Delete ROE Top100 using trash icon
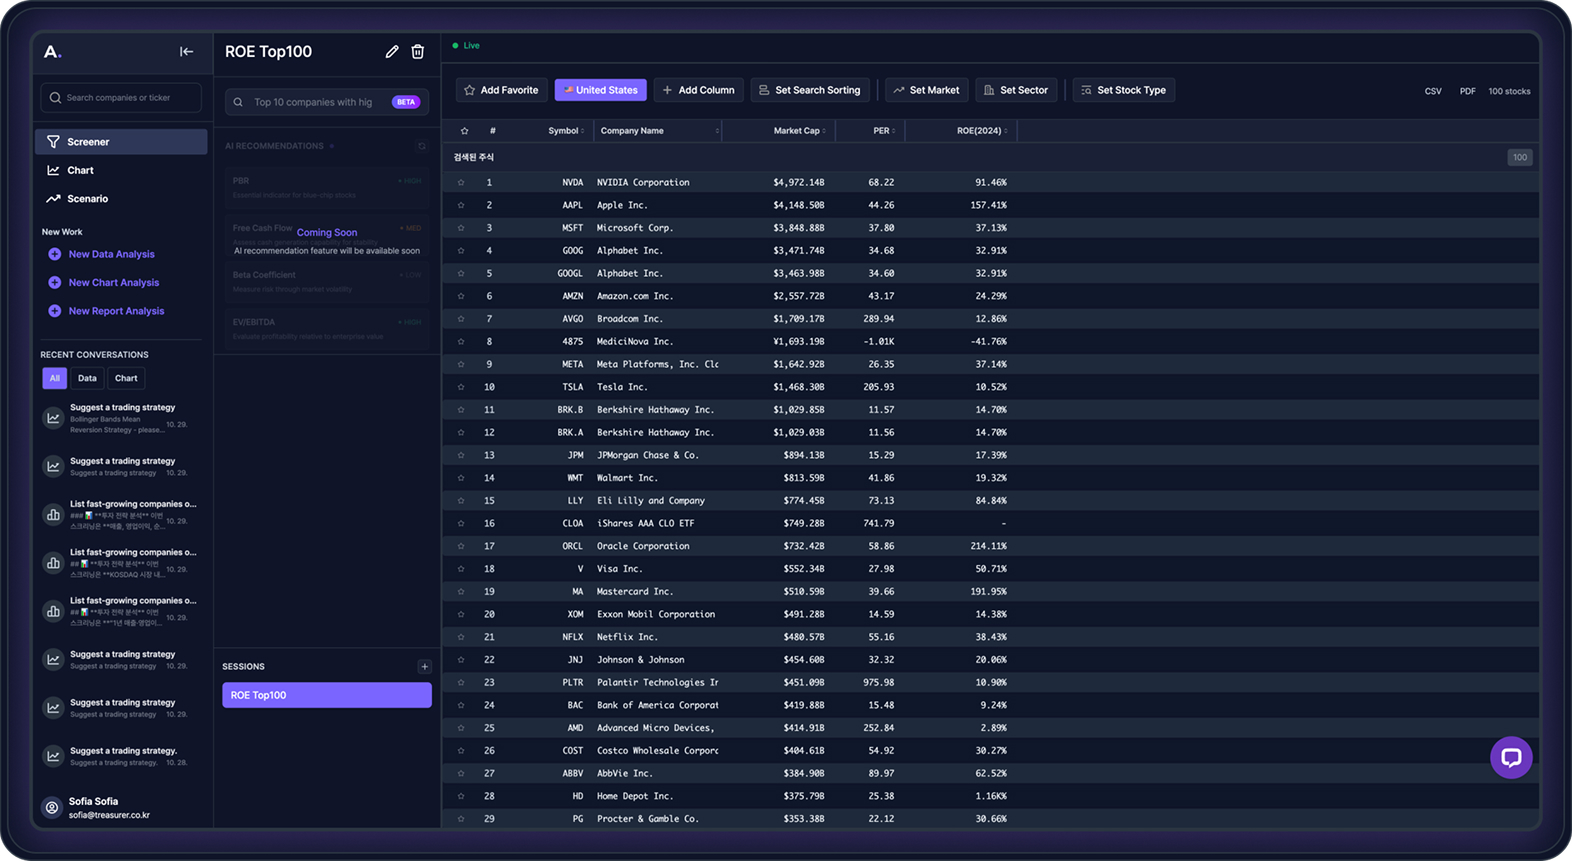 pyautogui.click(x=418, y=52)
